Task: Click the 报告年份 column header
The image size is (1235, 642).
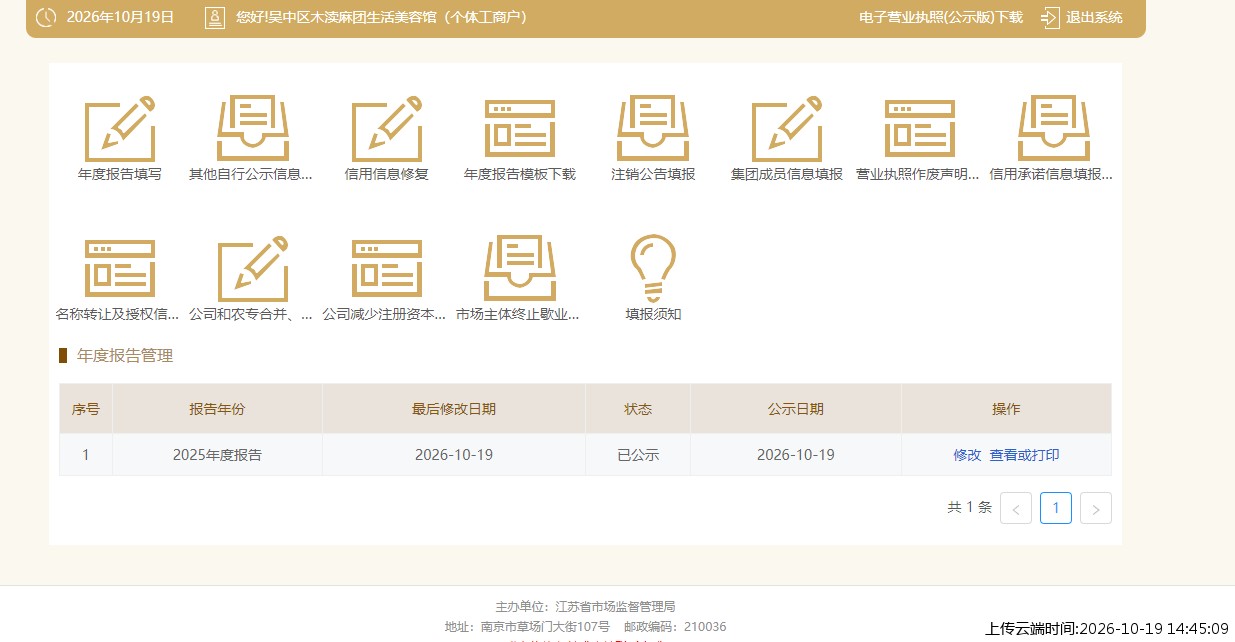Action: [217, 409]
